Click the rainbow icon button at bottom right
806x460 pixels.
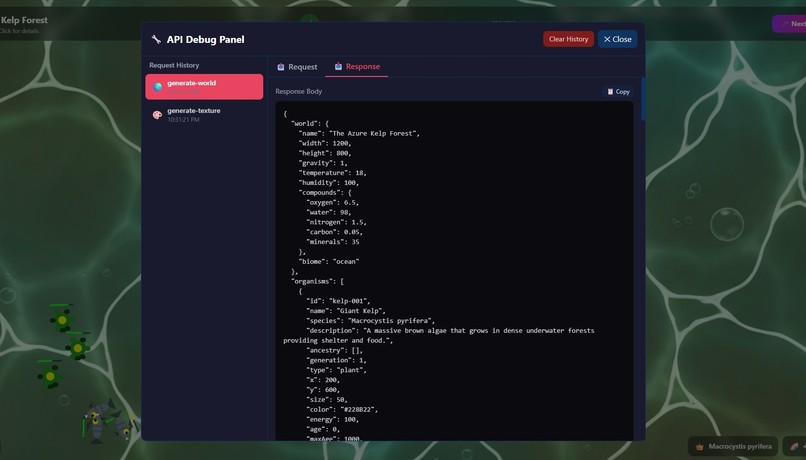click(x=795, y=447)
